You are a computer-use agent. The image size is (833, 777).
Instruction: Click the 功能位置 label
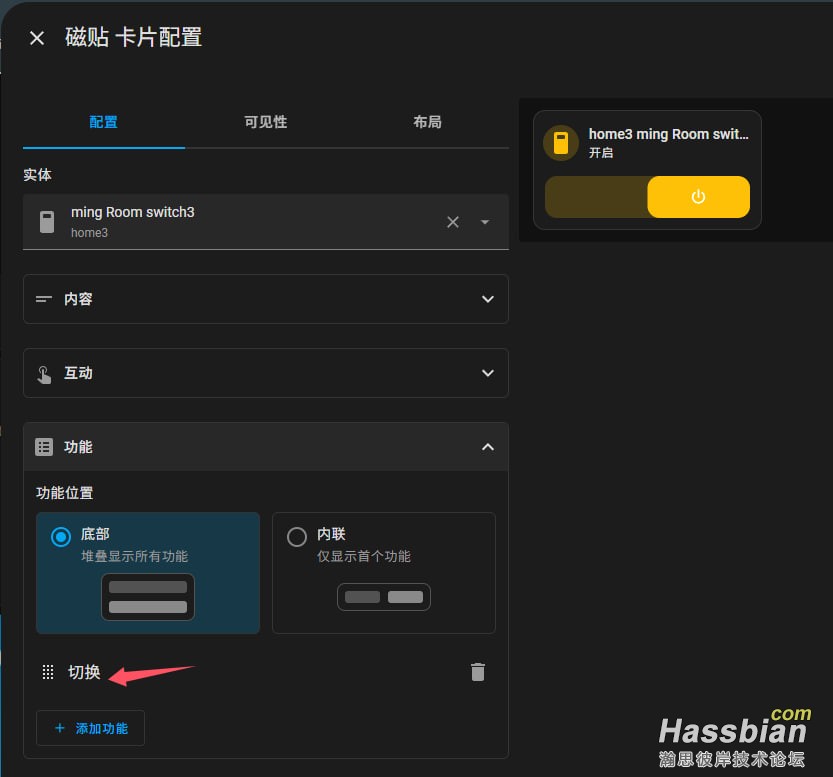(64, 493)
